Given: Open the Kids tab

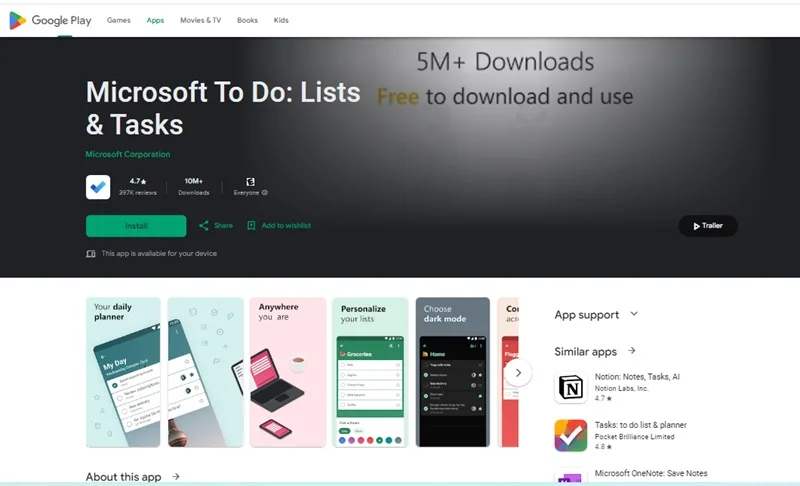Looking at the screenshot, I should click(281, 20).
